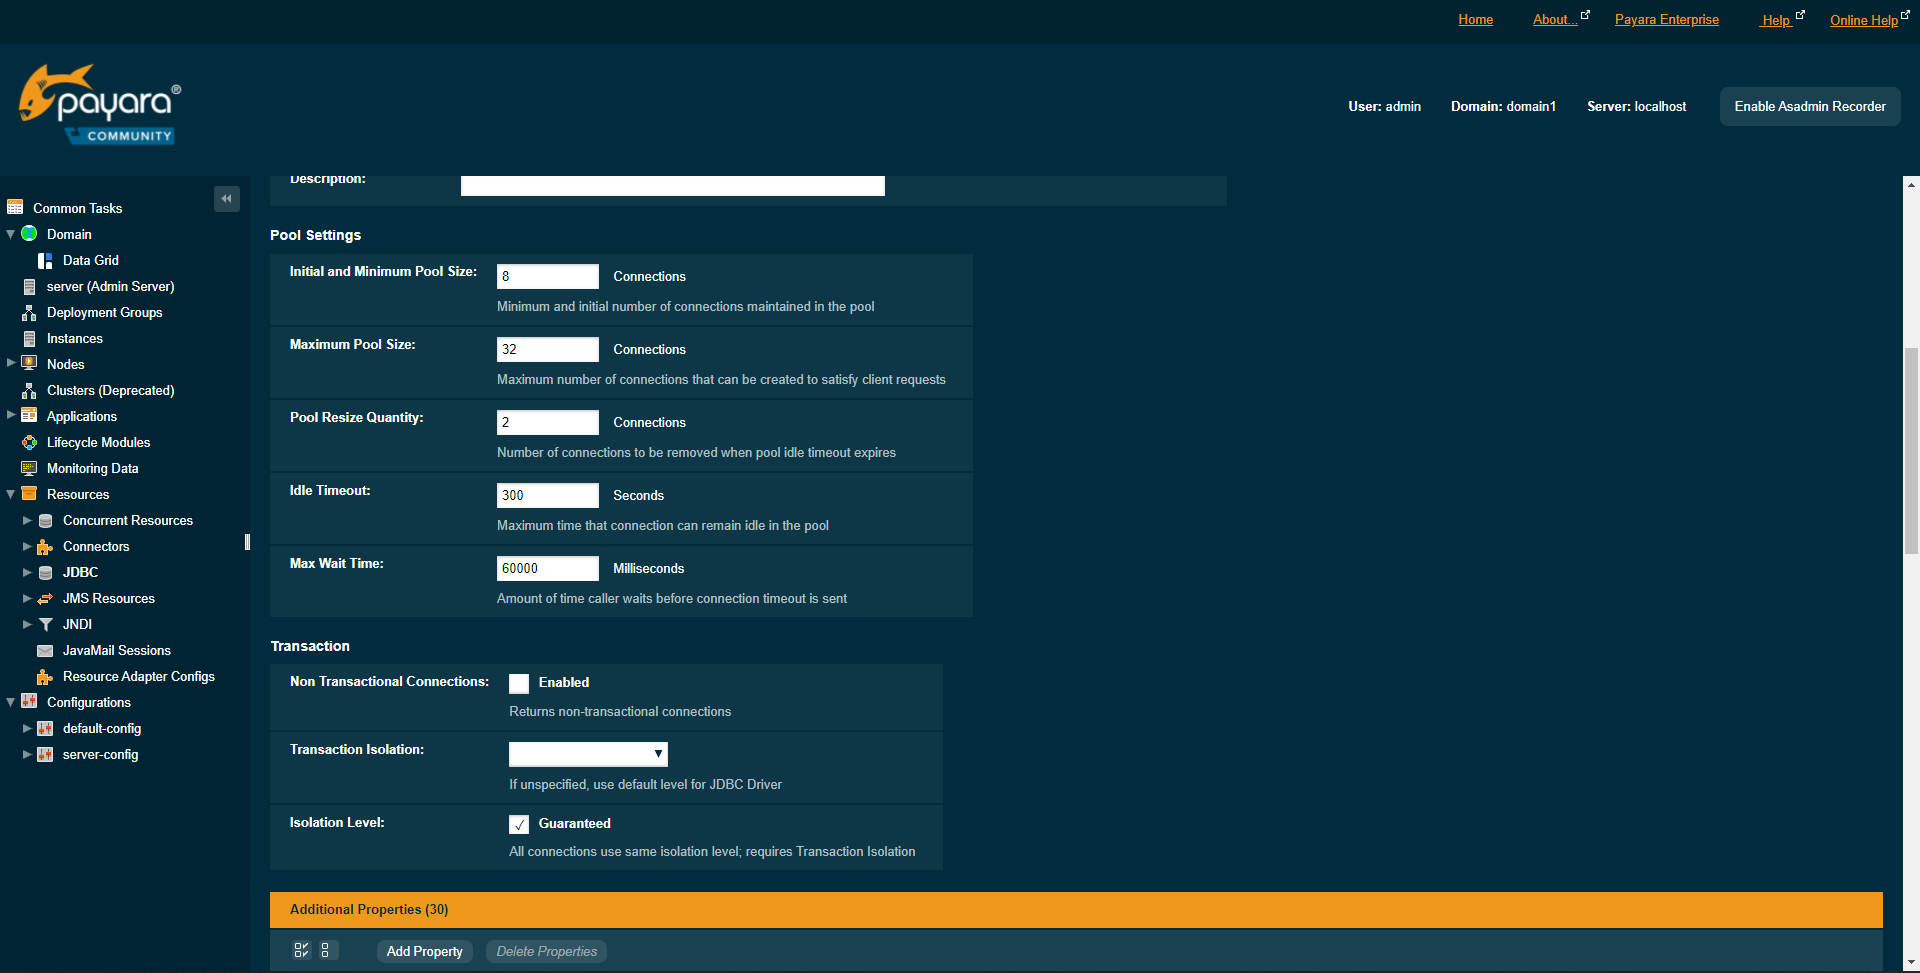Click the Deselect All properties icon

pyautogui.click(x=326, y=951)
